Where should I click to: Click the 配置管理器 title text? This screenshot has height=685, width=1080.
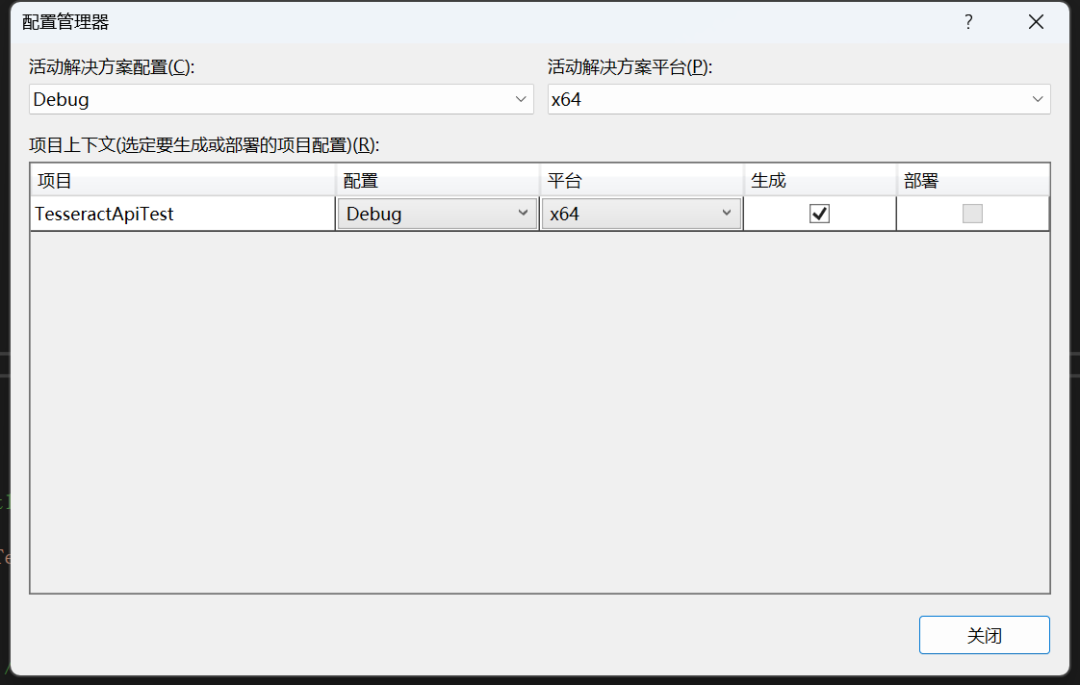[65, 22]
